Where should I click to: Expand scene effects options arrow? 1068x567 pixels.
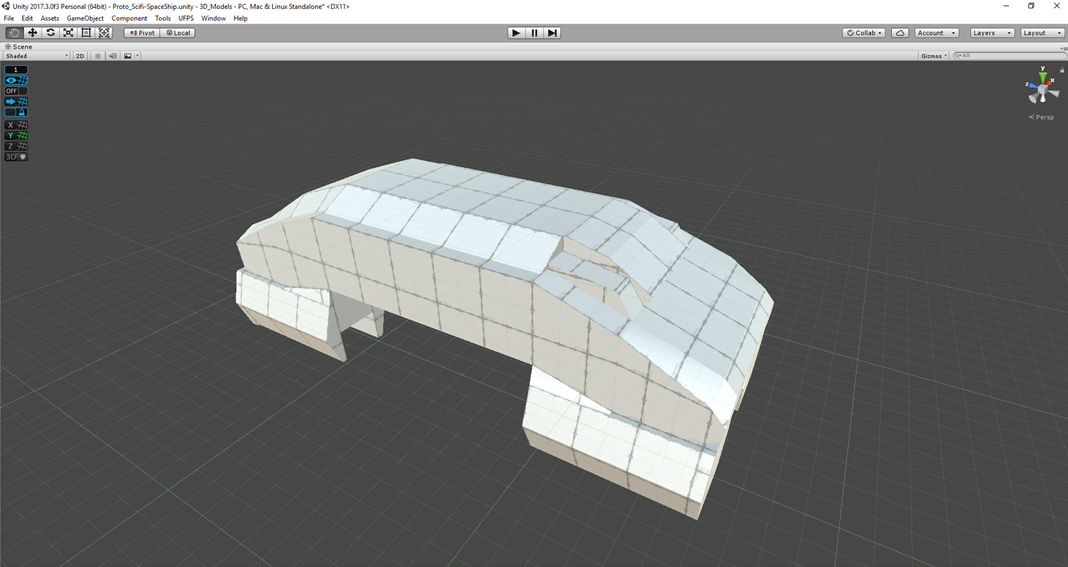(138, 56)
